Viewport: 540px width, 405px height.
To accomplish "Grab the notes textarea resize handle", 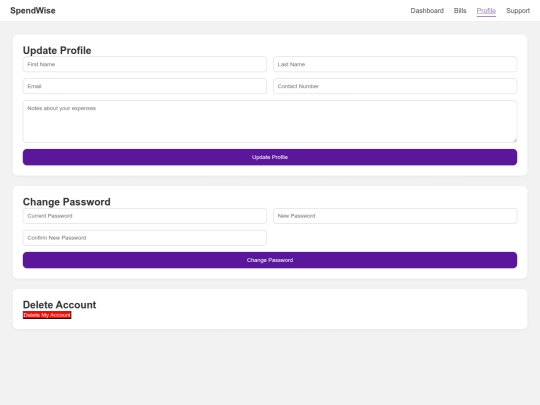I will pyautogui.click(x=515, y=140).
